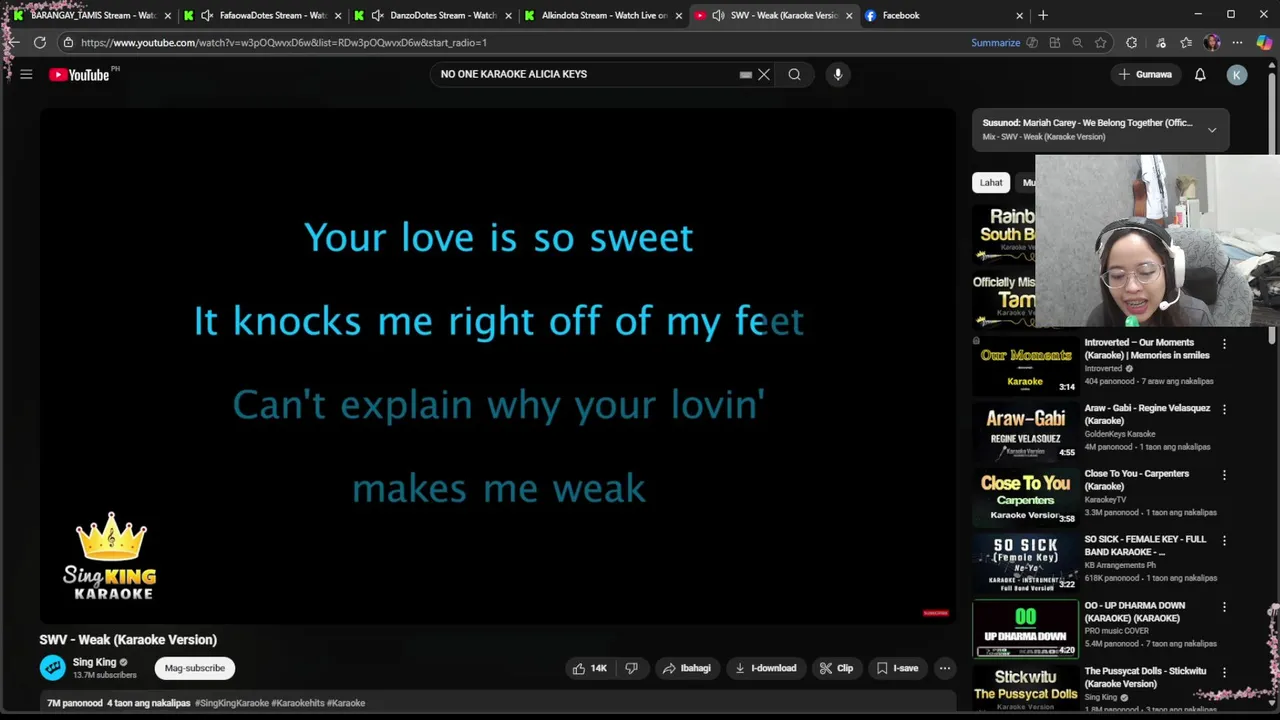This screenshot has width=1280, height=720.
Task: Collapse the mix playlist panel chevron
Action: pos(1212,130)
